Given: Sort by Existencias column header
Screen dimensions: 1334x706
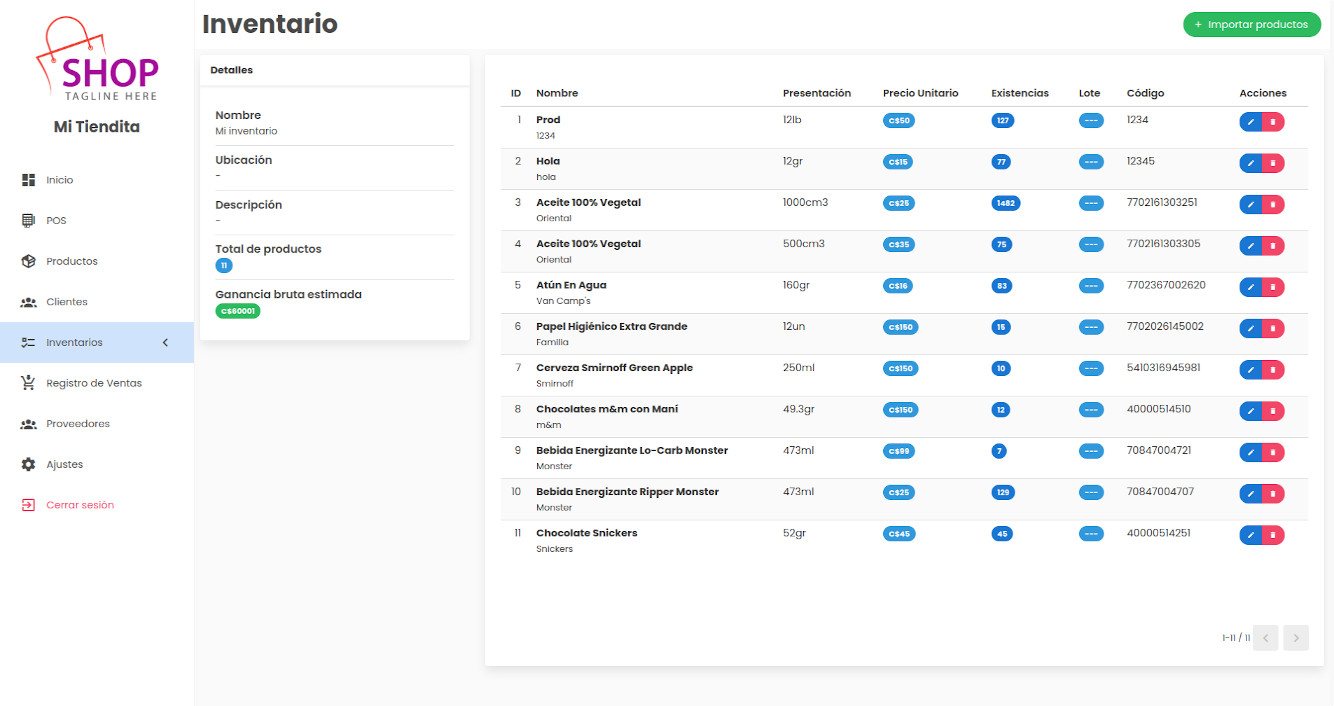Looking at the screenshot, I should 1020,93.
